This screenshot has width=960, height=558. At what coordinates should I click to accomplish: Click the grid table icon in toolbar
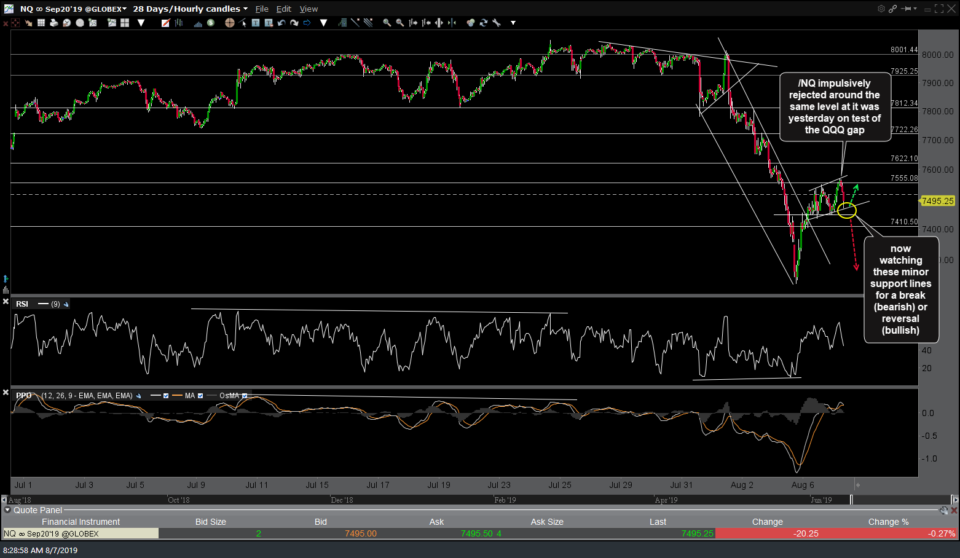[x=41, y=23]
